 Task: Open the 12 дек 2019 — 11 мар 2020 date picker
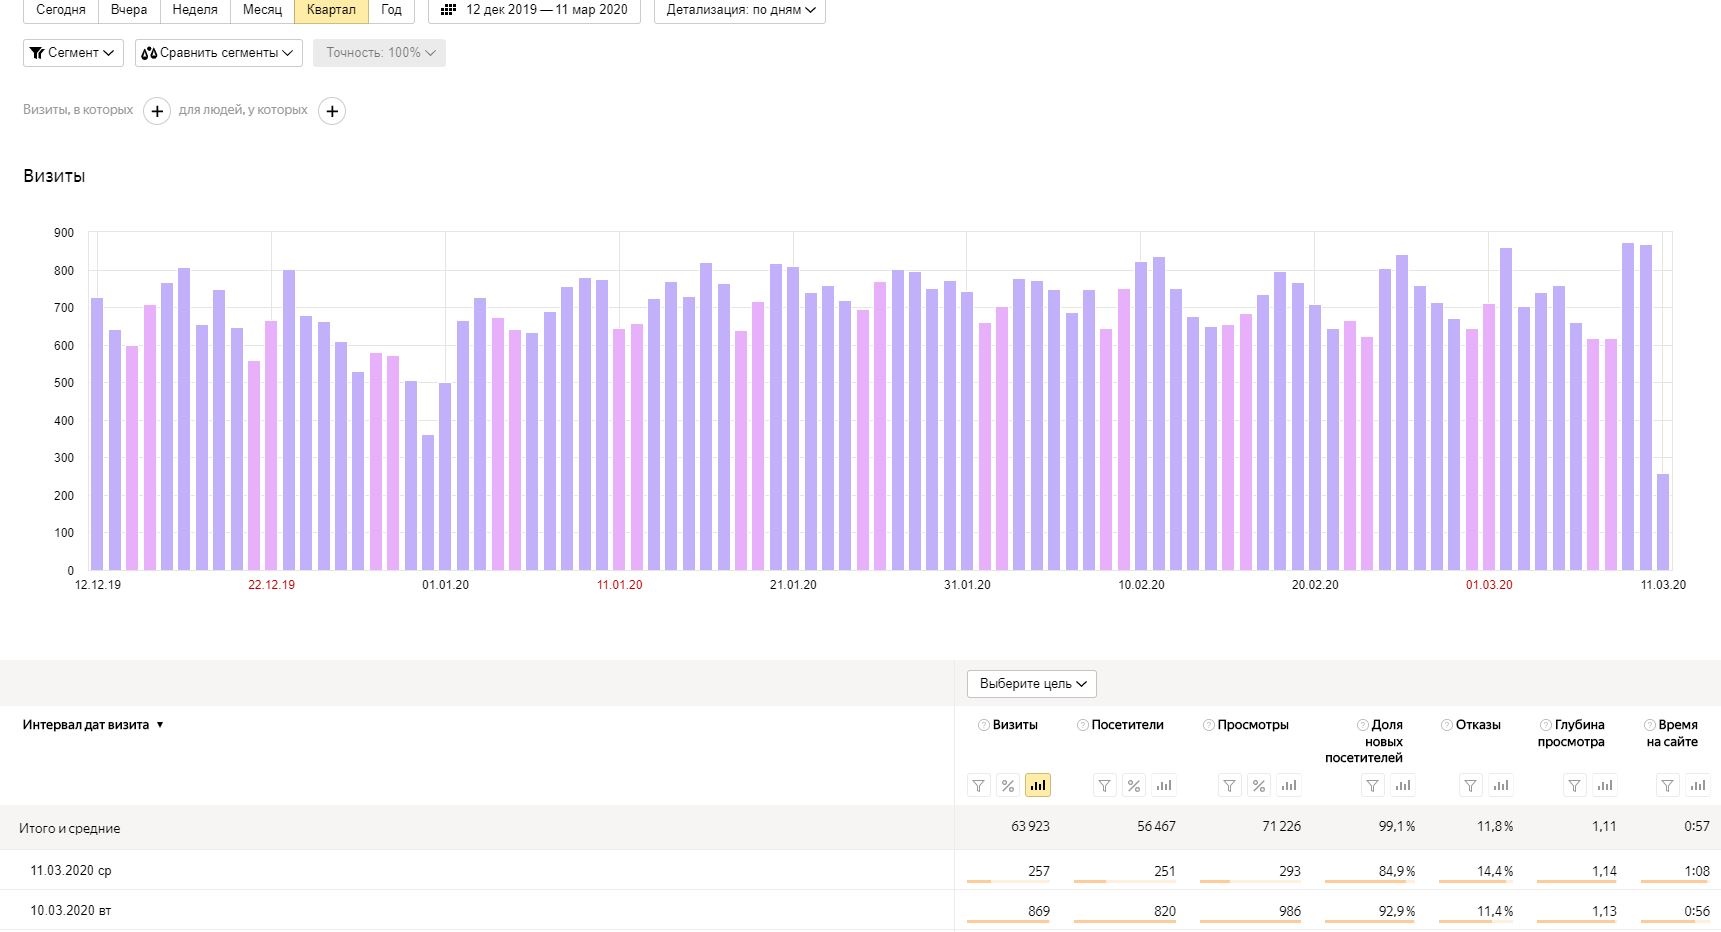click(535, 10)
